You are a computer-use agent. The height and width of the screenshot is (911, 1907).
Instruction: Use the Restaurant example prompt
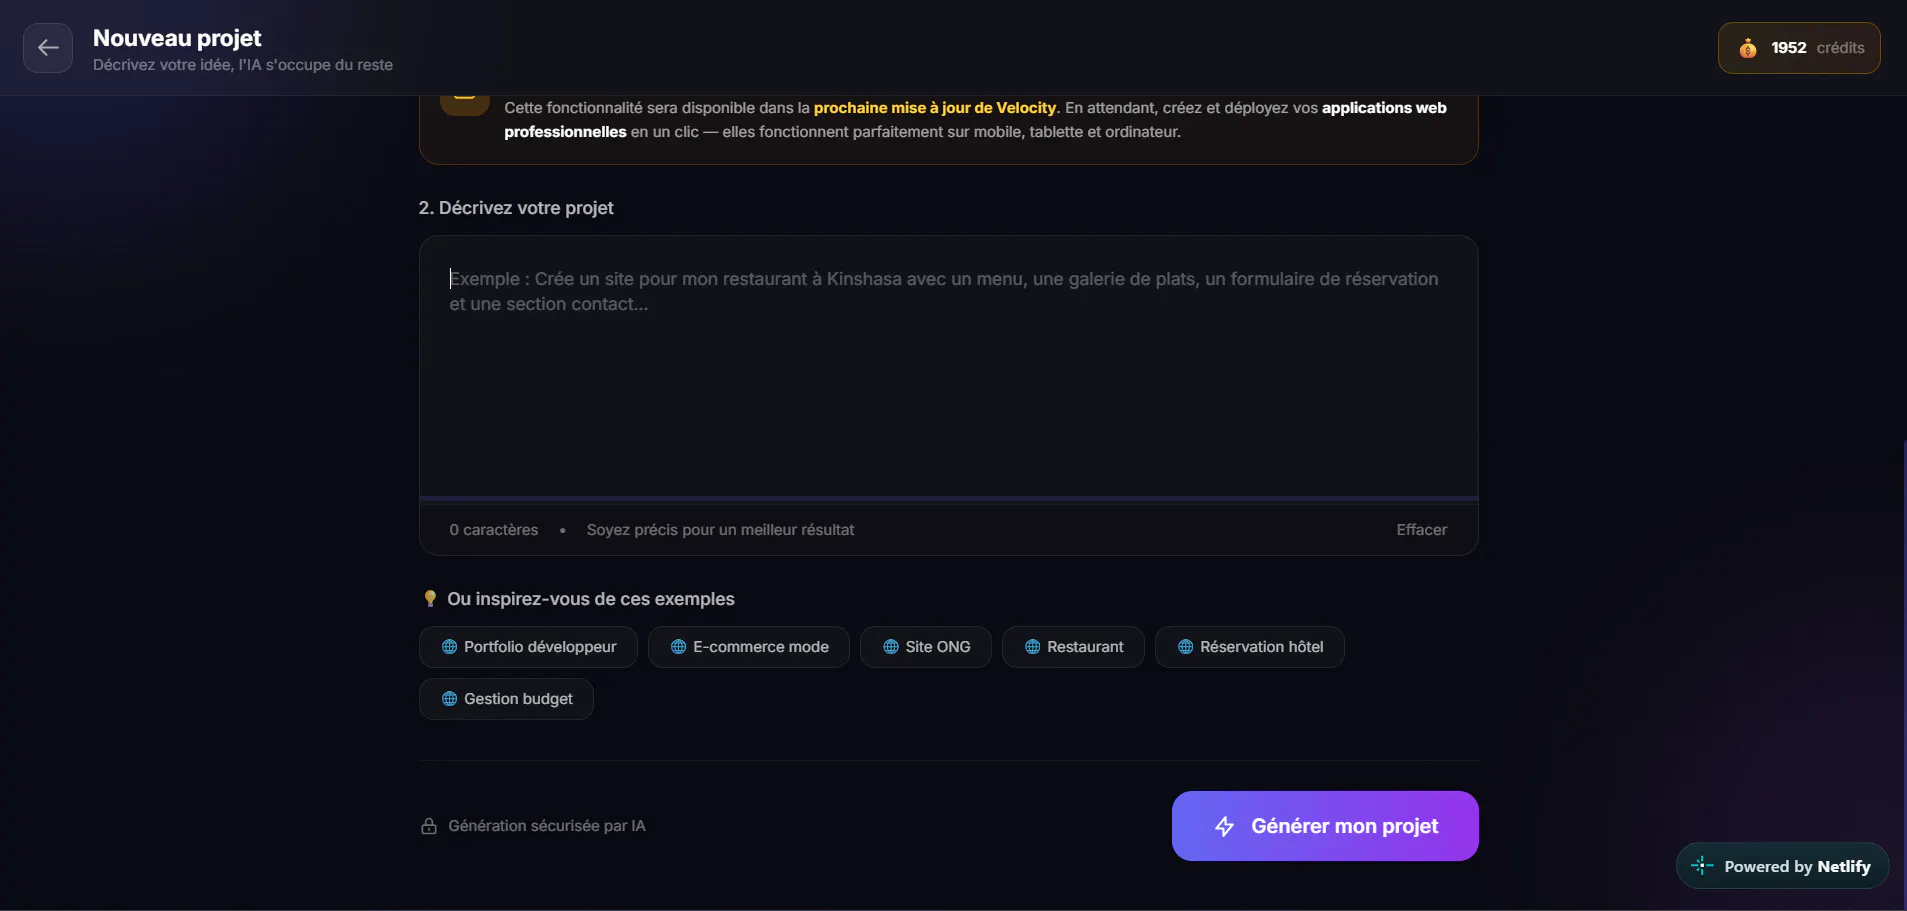coord(1073,647)
